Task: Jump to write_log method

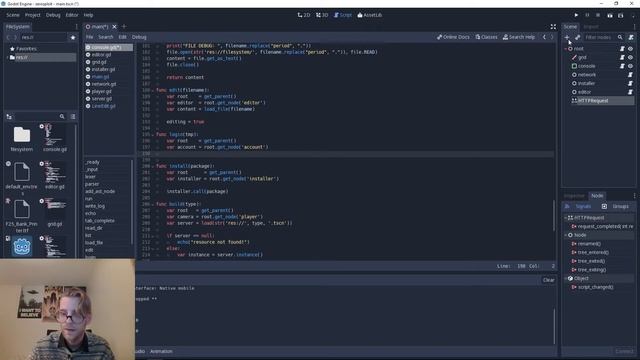Action: [x=95, y=206]
